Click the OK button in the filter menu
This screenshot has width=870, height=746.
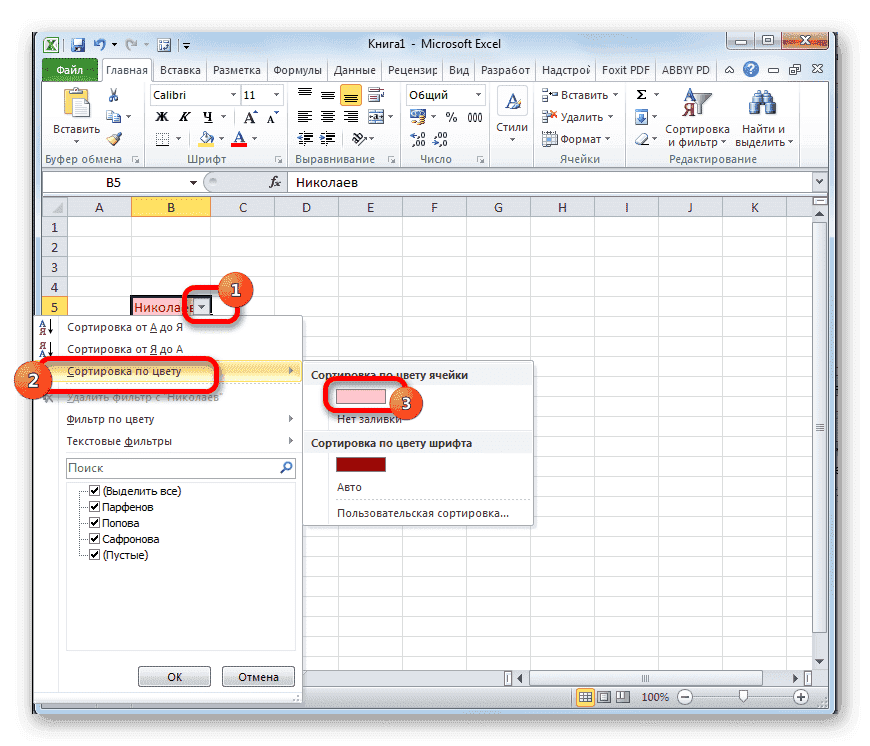click(x=173, y=676)
